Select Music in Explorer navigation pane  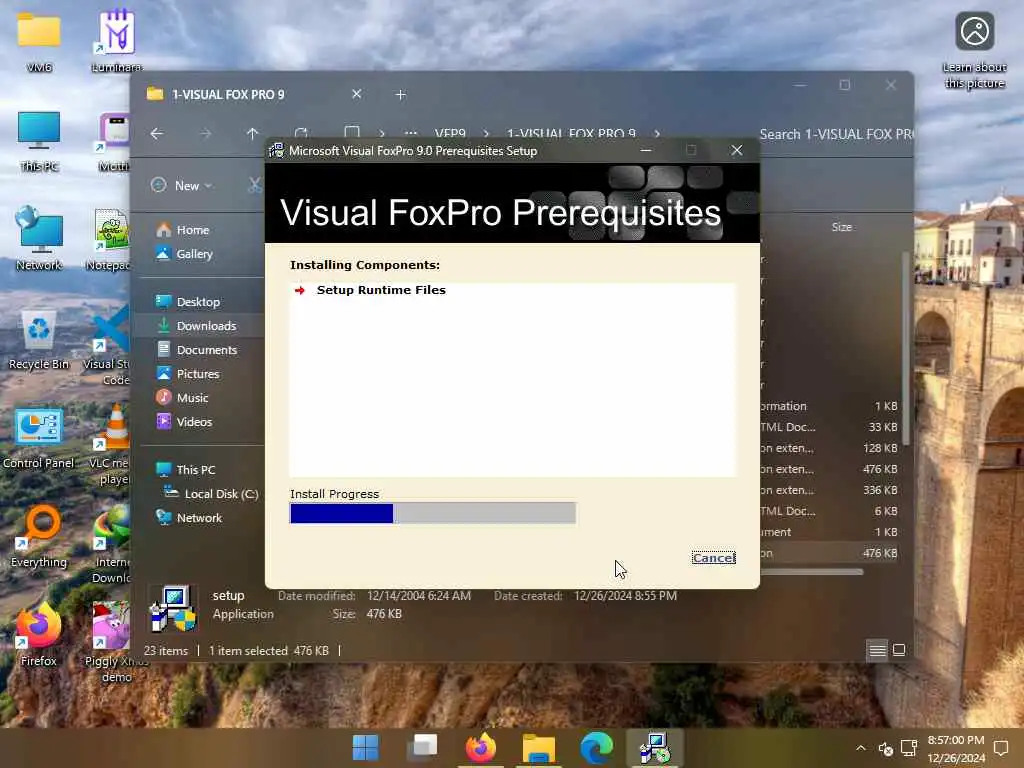pyautogui.click(x=182, y=398)
